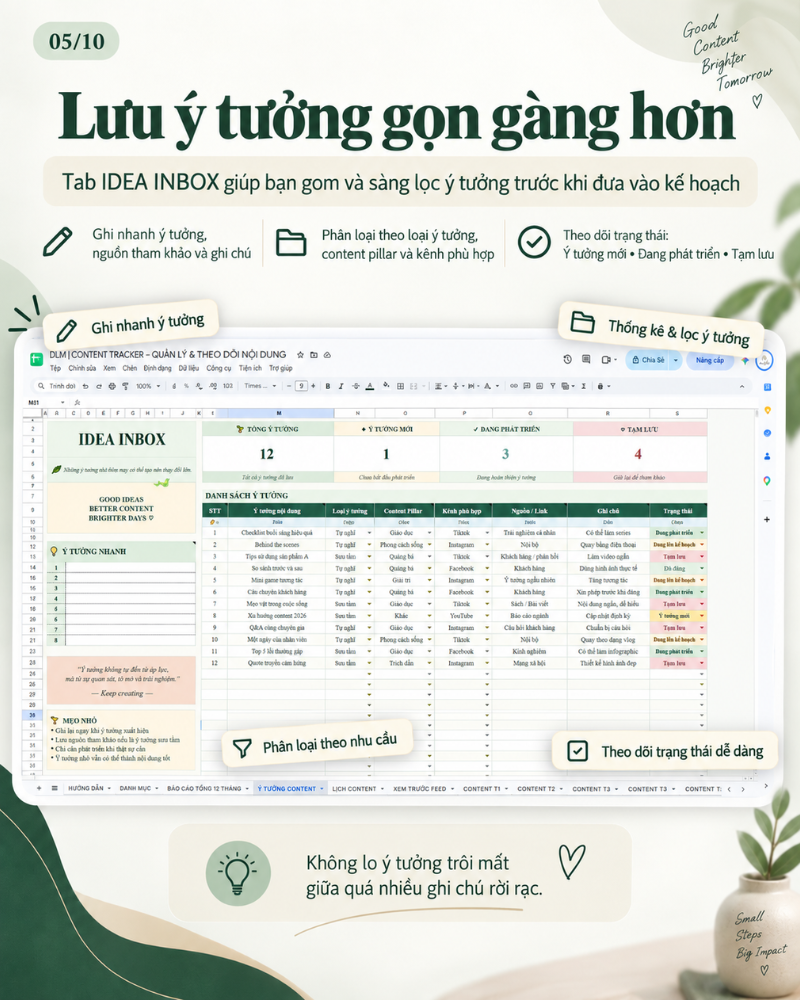The height and width of the screenshot is (1000, 800).
Task: Open the all sheets list button
Action: click(x=55, y=789)
